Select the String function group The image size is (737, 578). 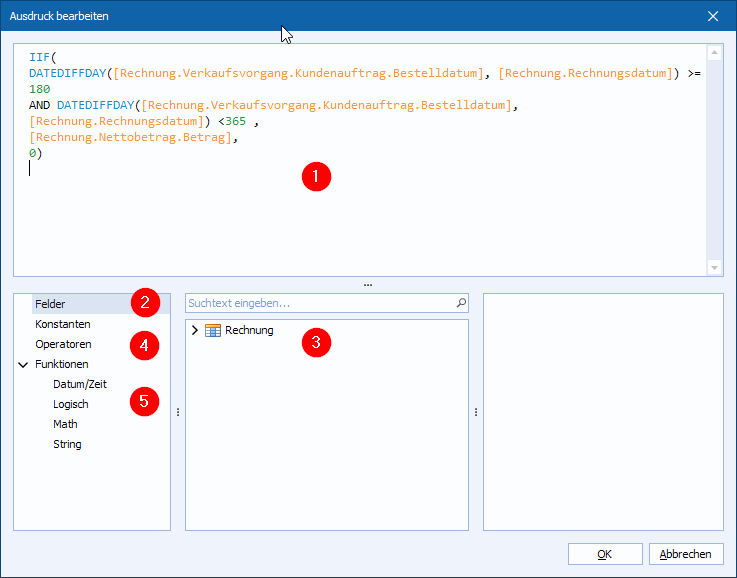click(67, 444)
